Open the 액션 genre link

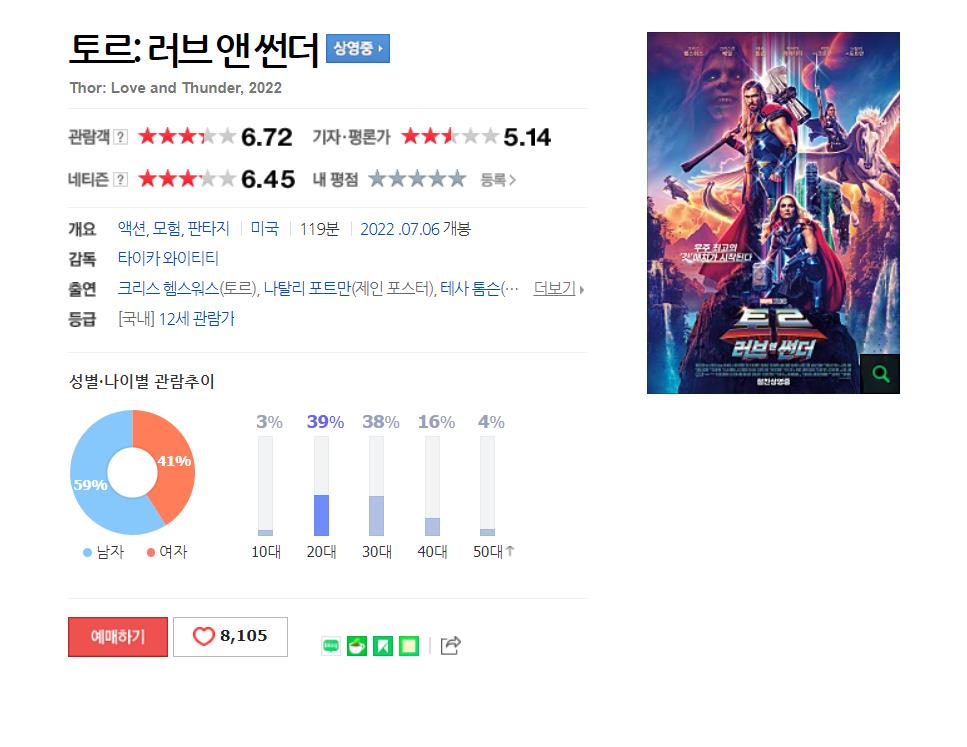point(132,229)
